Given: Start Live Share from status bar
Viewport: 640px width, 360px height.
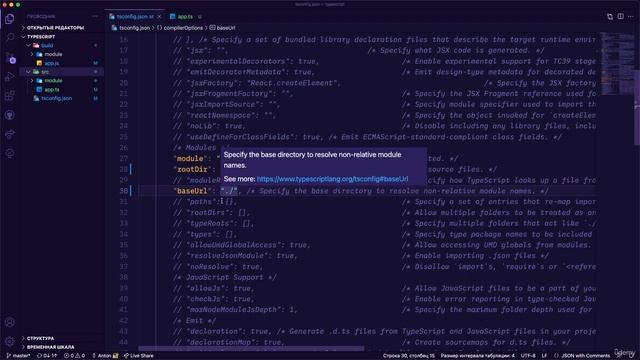Looking at the screenshot, I should click(x=139, y=356).
